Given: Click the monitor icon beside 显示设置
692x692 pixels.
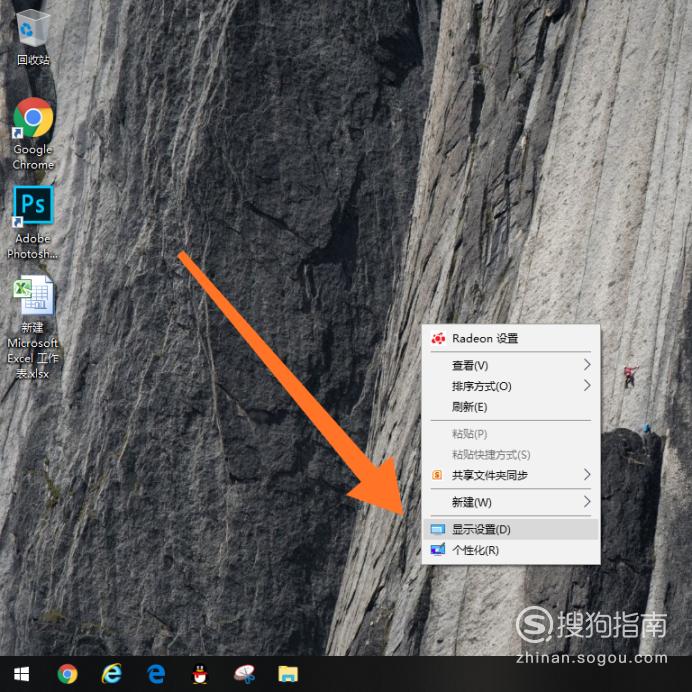Looking at the screenshot, I should coord(438,529).
